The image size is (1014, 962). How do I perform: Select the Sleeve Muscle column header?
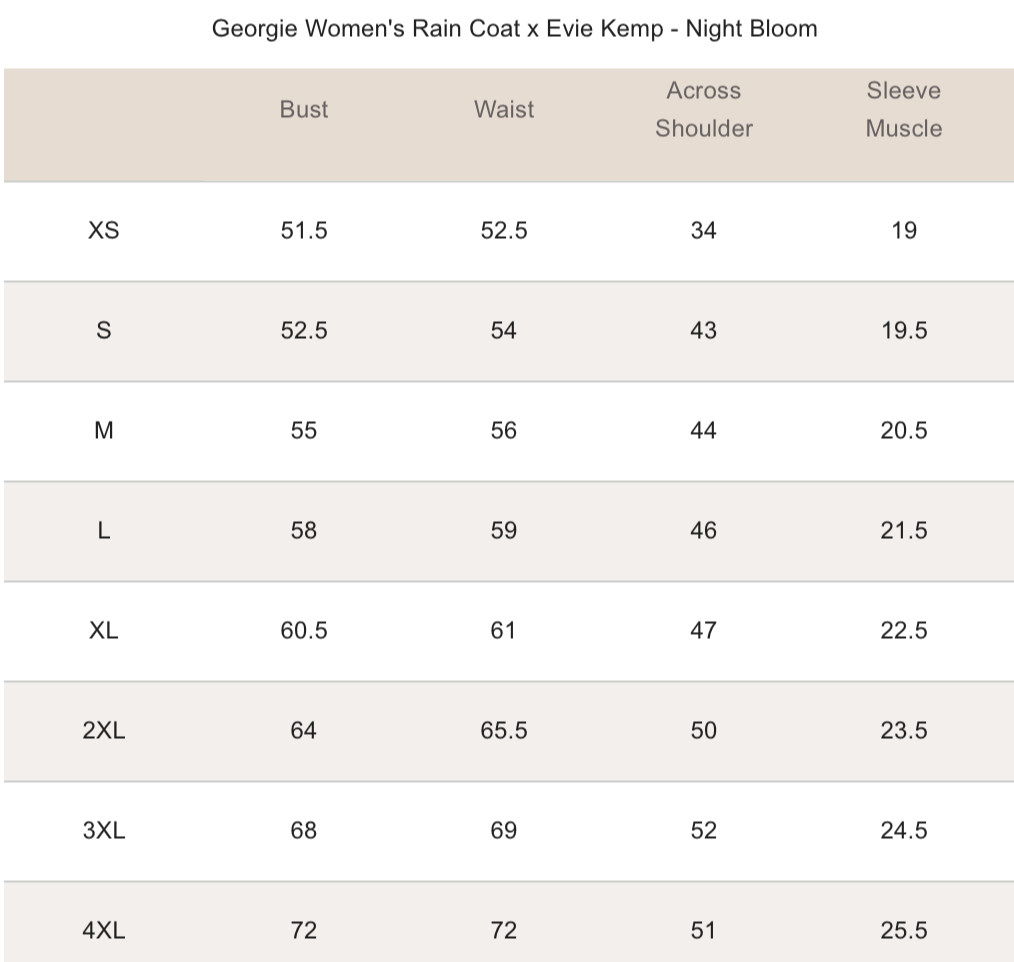click(904, 110)
